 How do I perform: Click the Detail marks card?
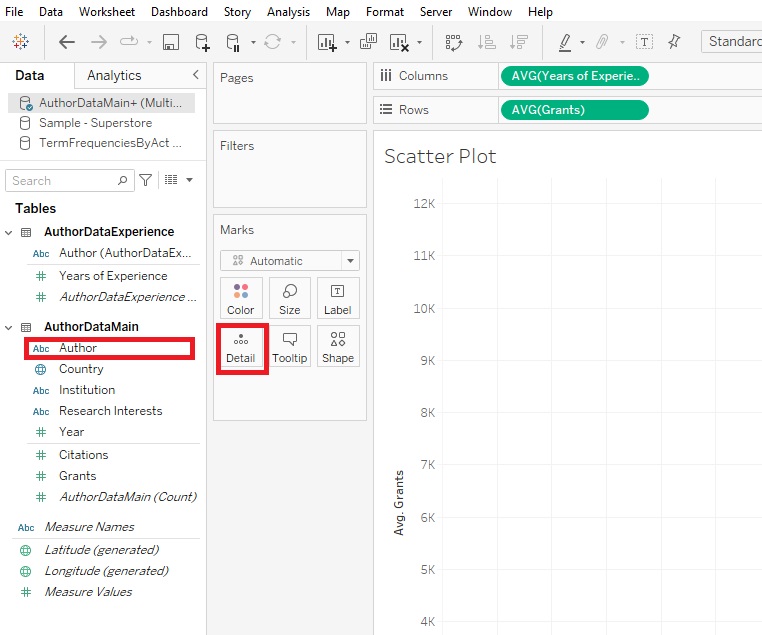coord(241,346)
